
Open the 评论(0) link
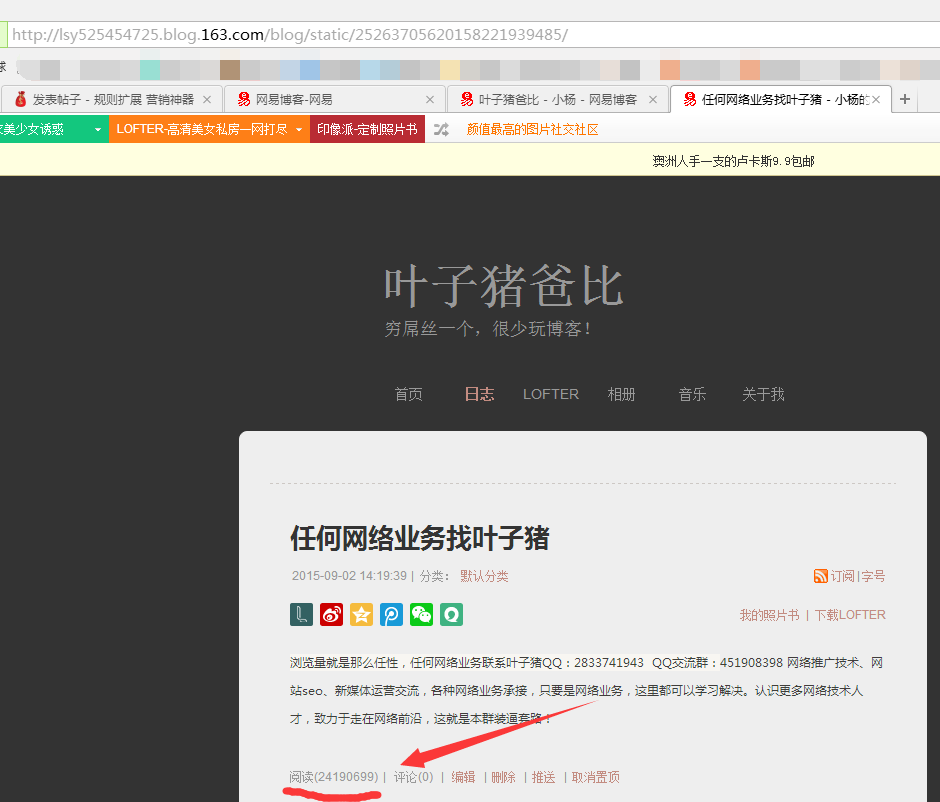coord(413,776)
